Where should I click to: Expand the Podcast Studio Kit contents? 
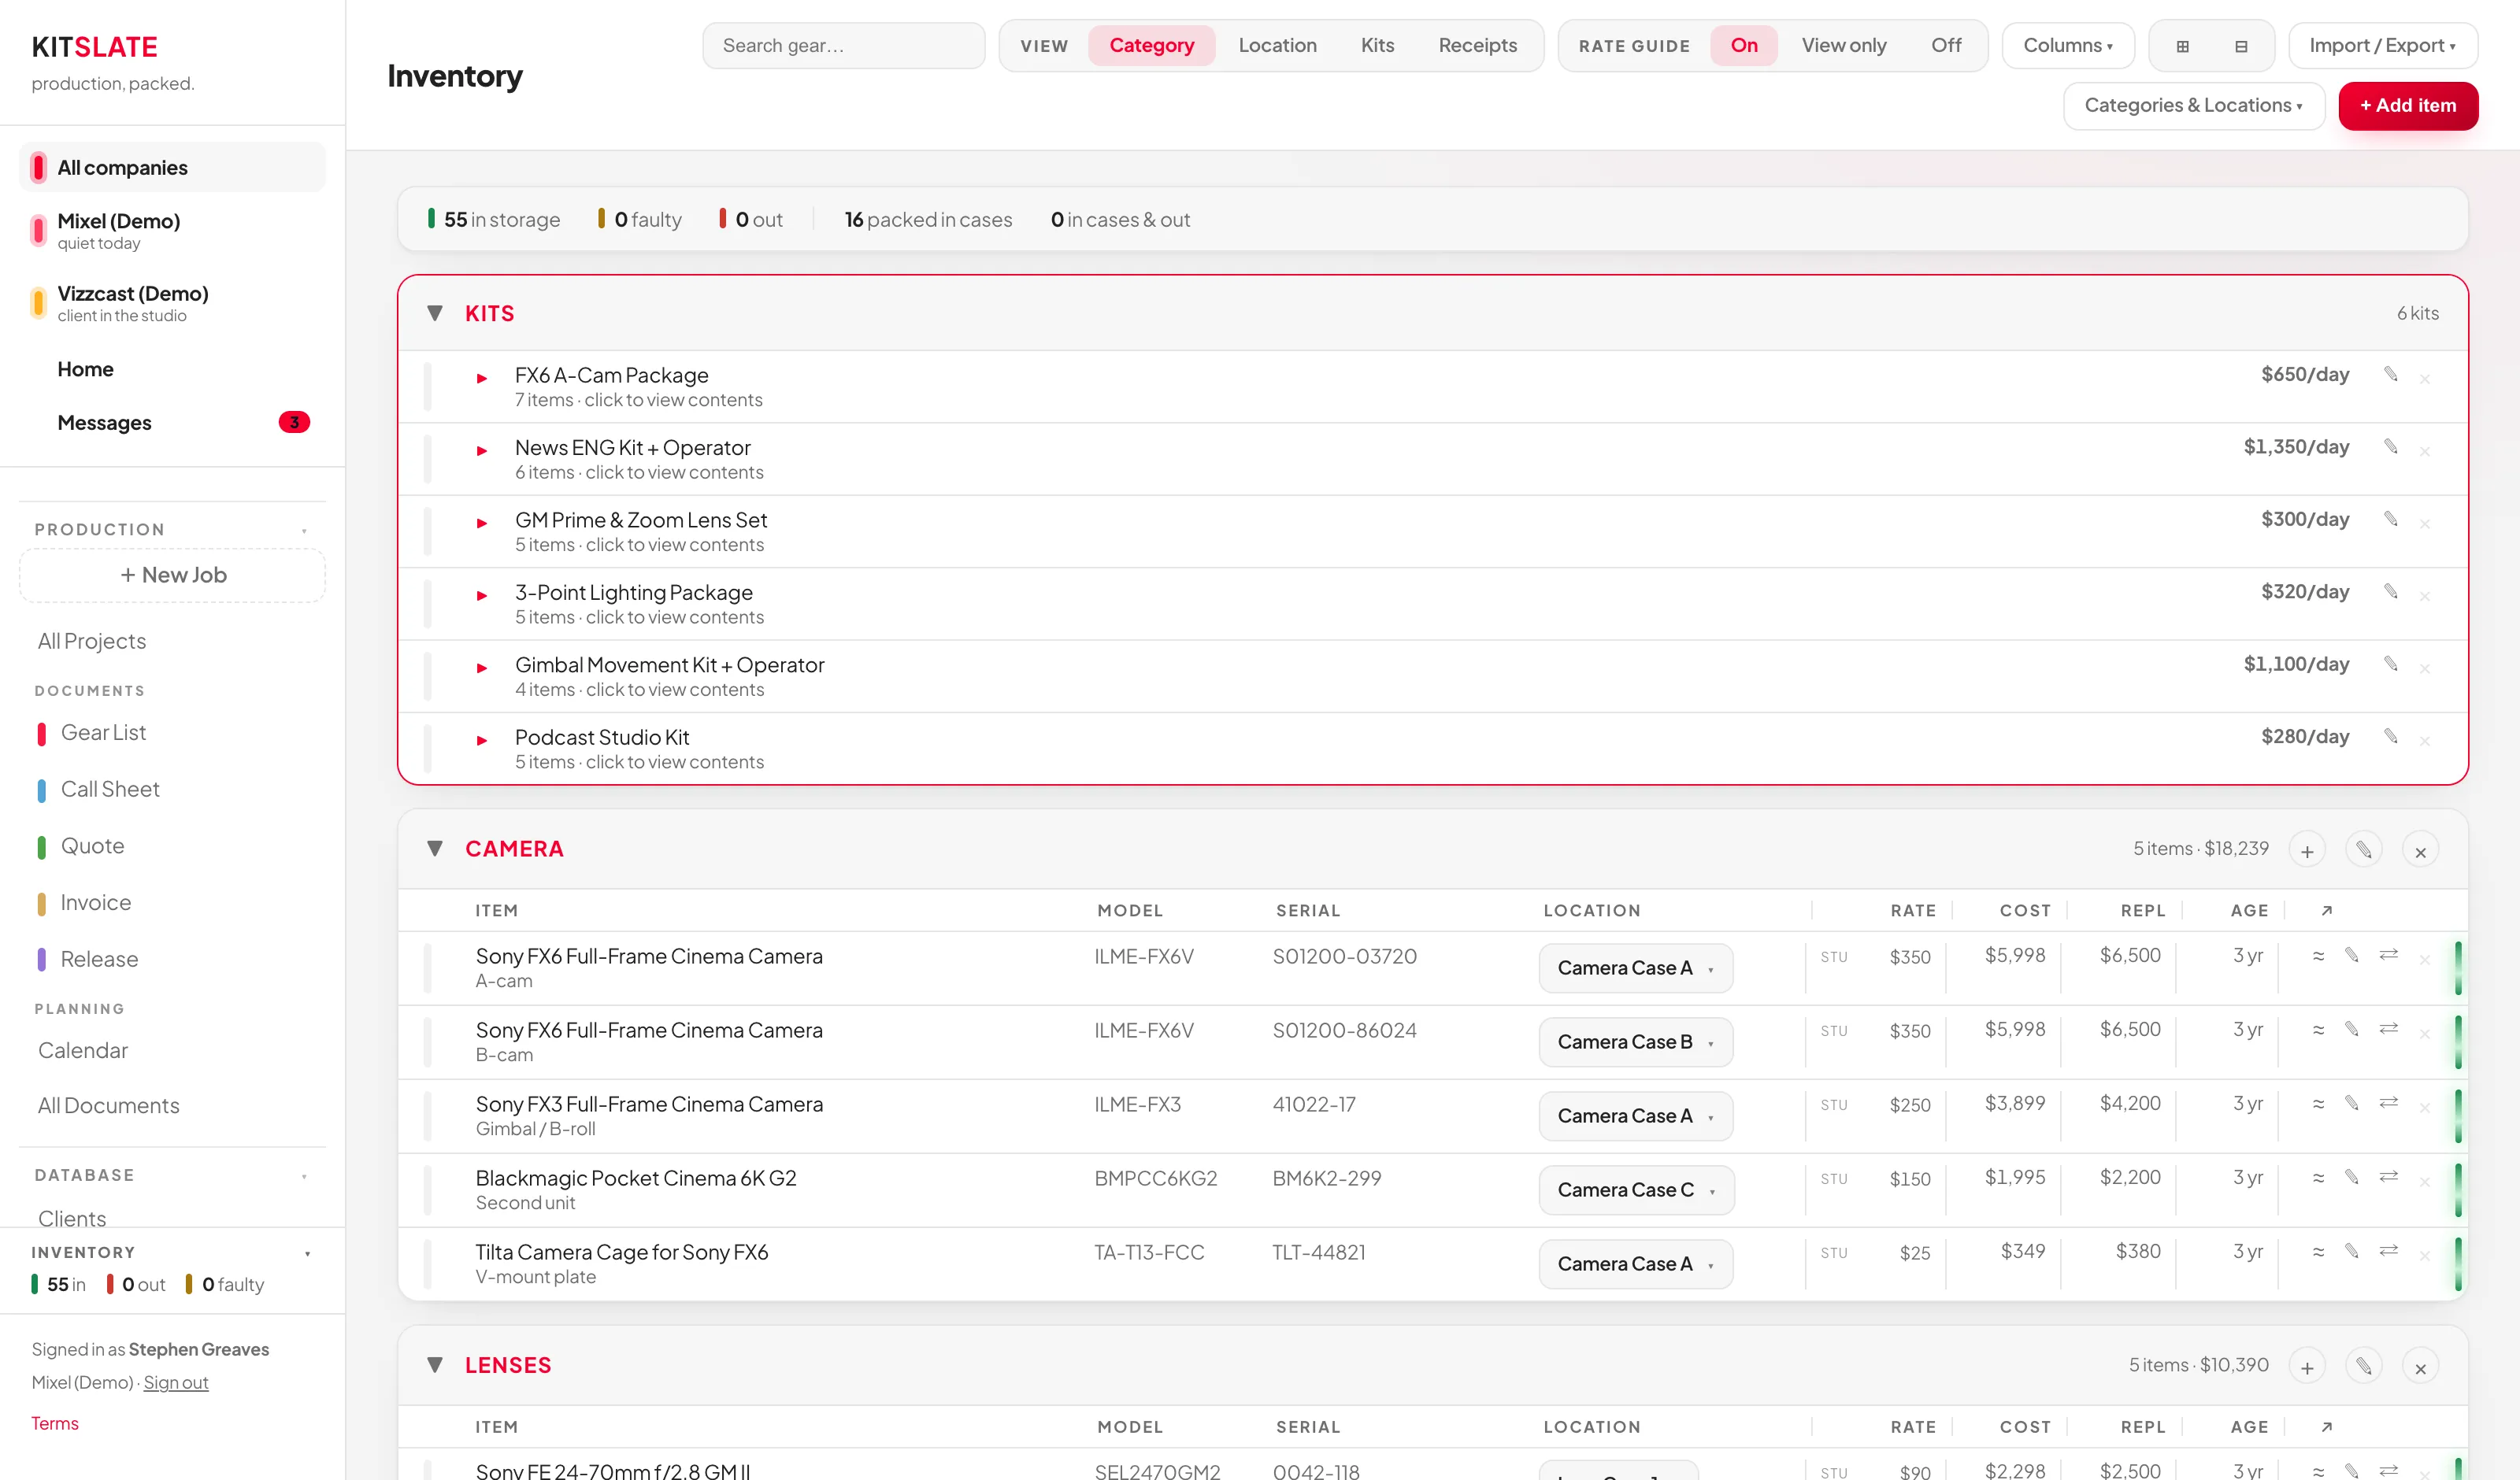coord(482,741)
